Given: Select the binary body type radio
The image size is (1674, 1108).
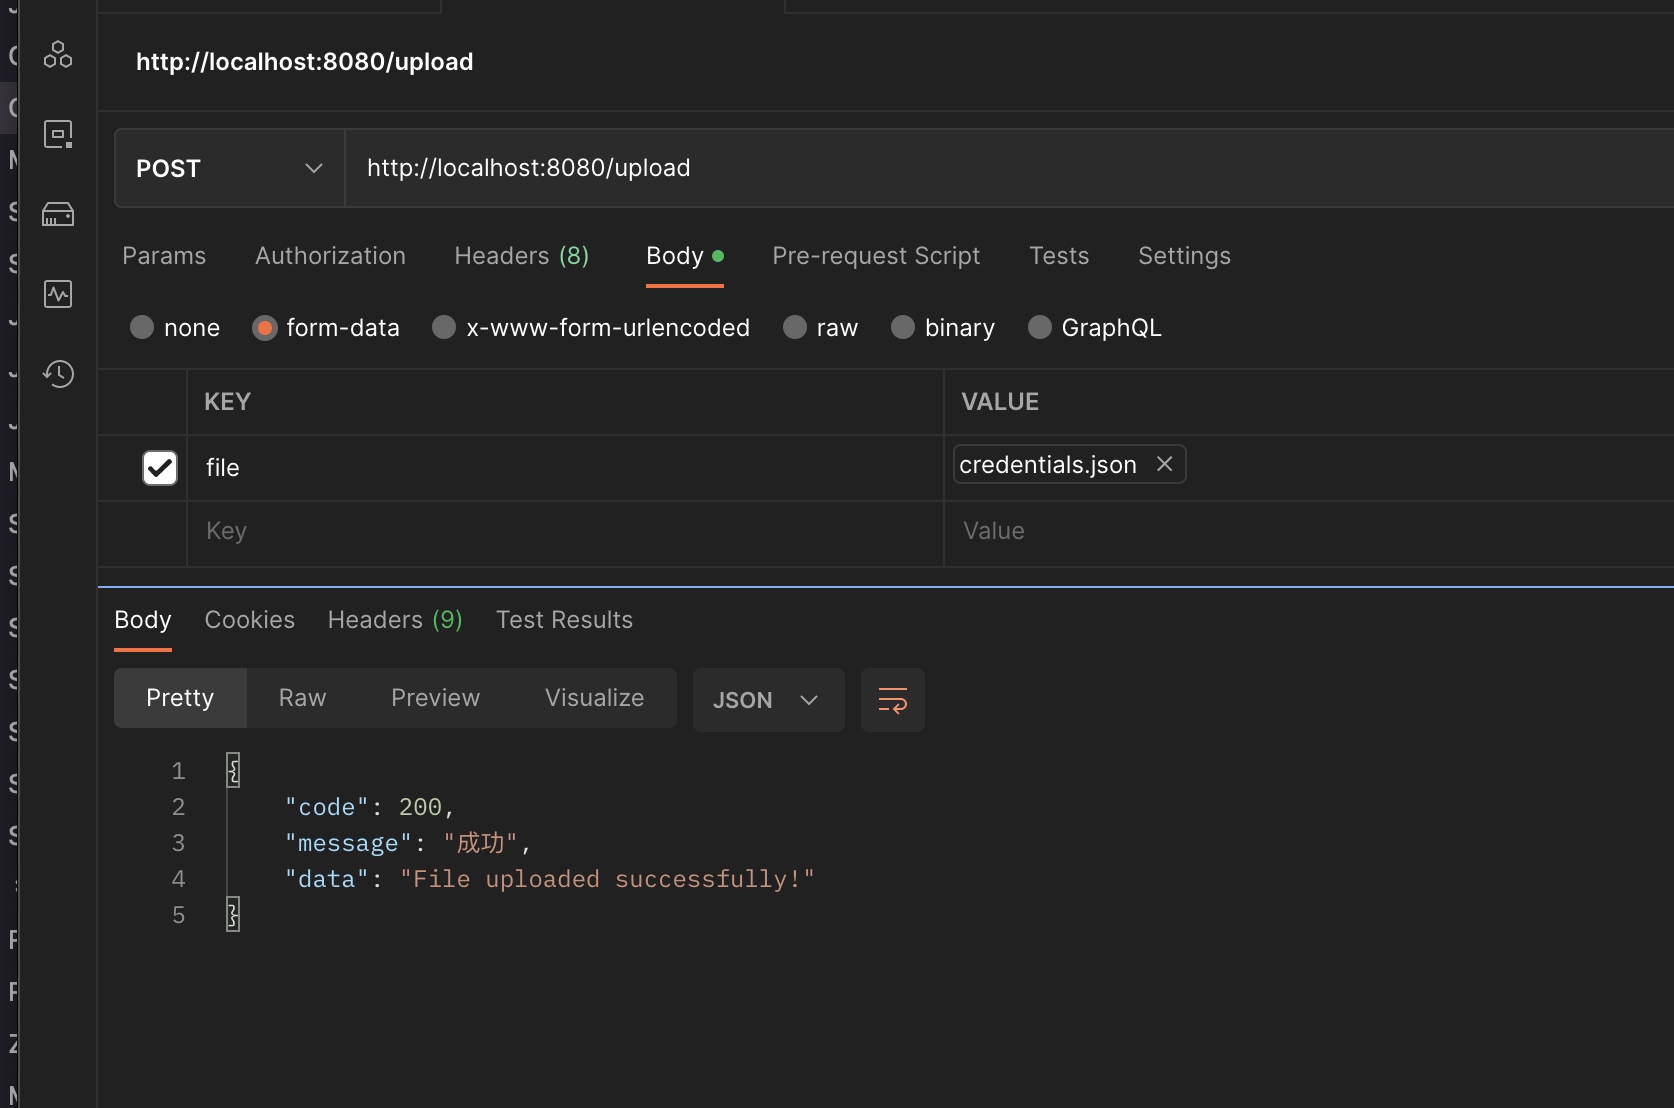Looking at the screenshot, I should 903,328.
